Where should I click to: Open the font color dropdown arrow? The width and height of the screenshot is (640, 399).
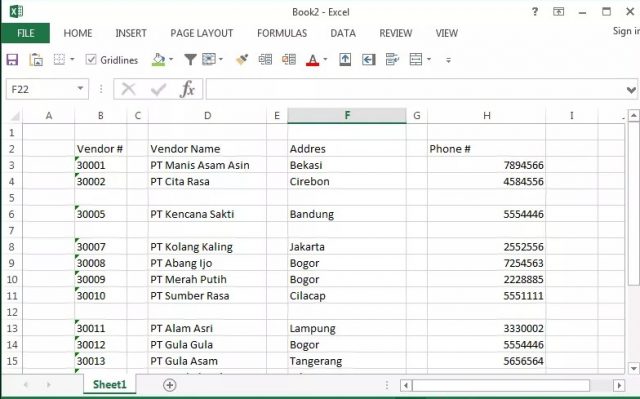[x=325, y=60]
